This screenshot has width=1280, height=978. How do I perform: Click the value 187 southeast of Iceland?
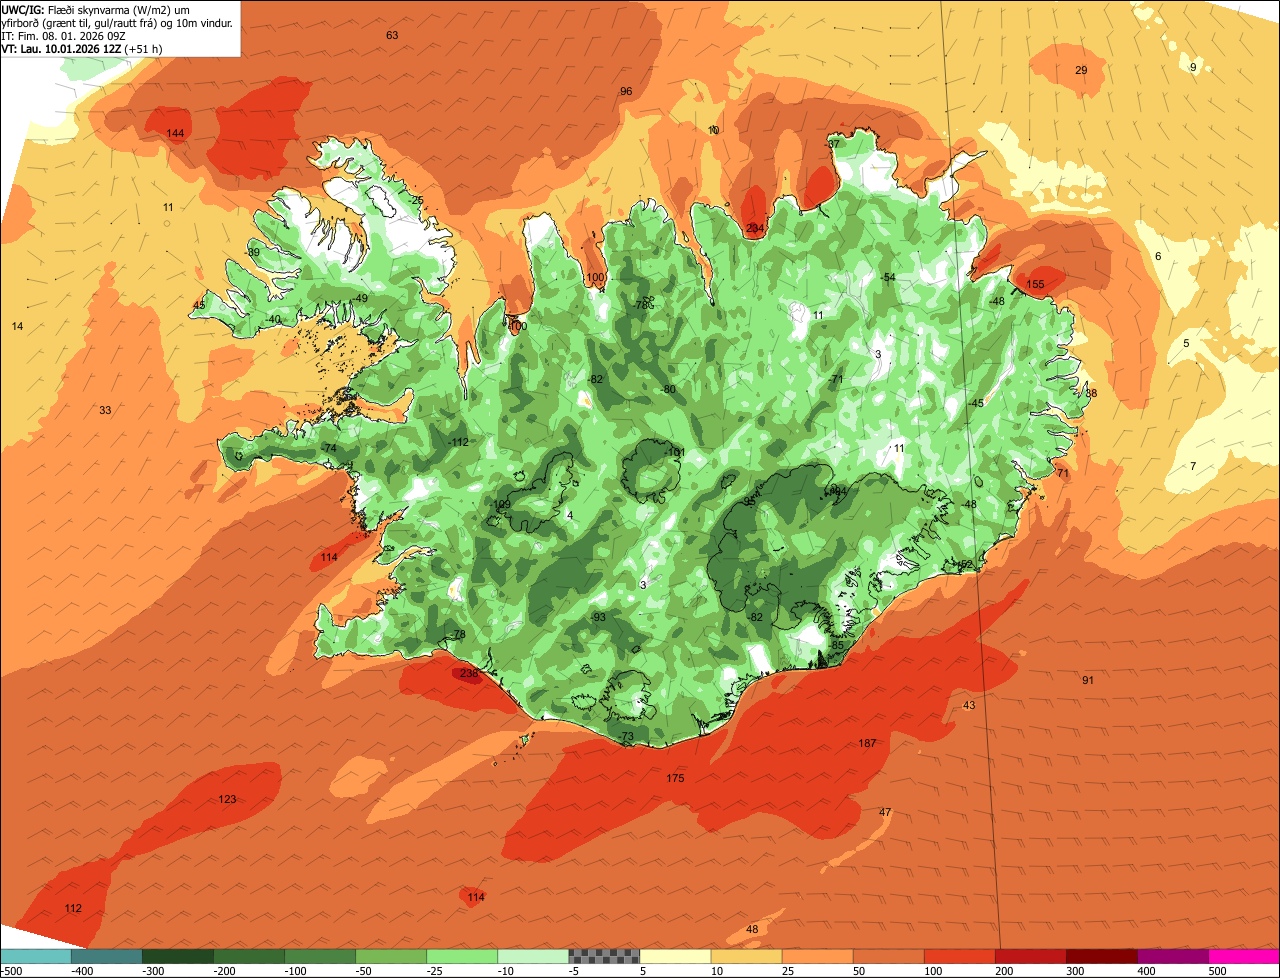tap(867, 743)
